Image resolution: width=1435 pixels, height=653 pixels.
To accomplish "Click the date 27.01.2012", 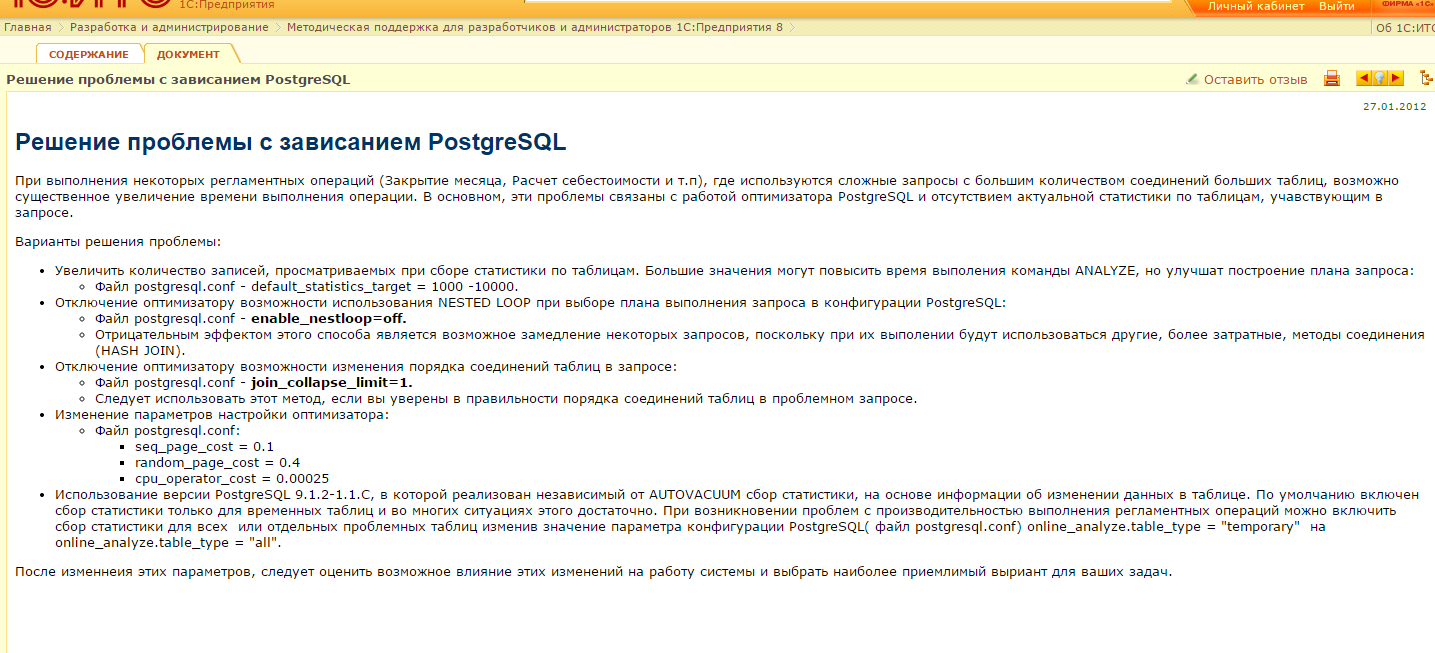I will (1394, 106).
